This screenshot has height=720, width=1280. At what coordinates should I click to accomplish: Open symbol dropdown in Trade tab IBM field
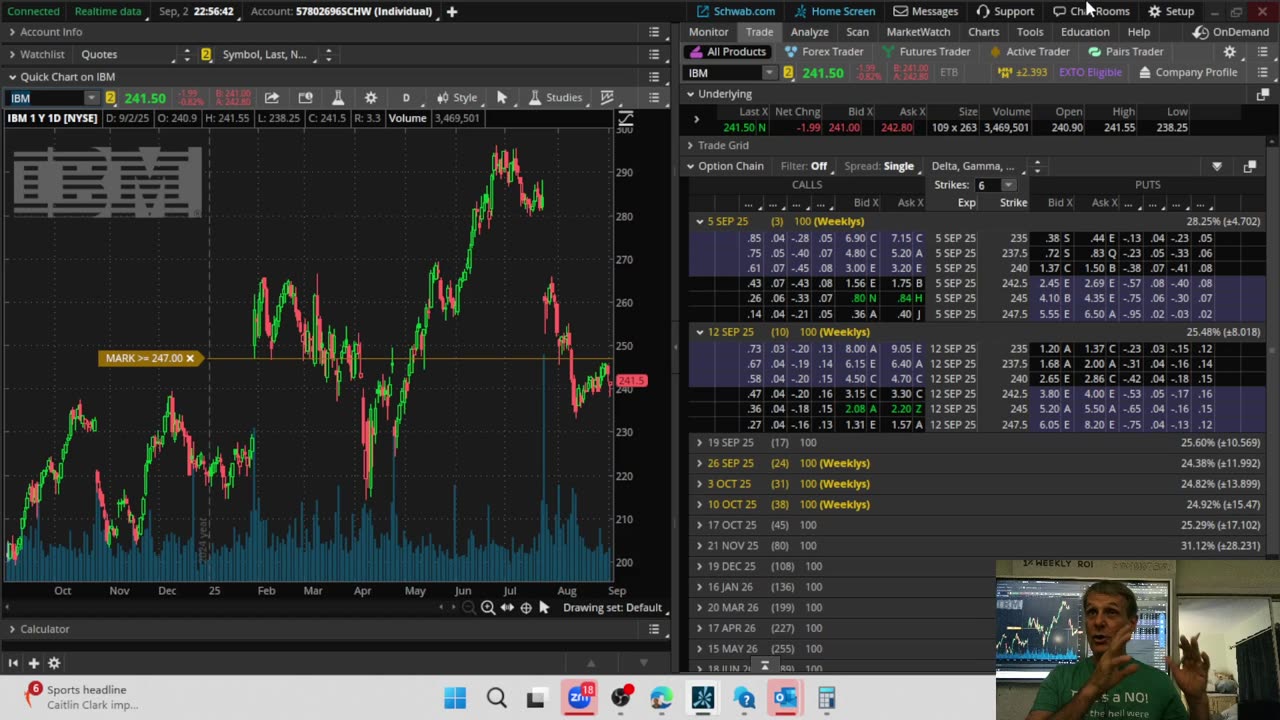point(769,72)
